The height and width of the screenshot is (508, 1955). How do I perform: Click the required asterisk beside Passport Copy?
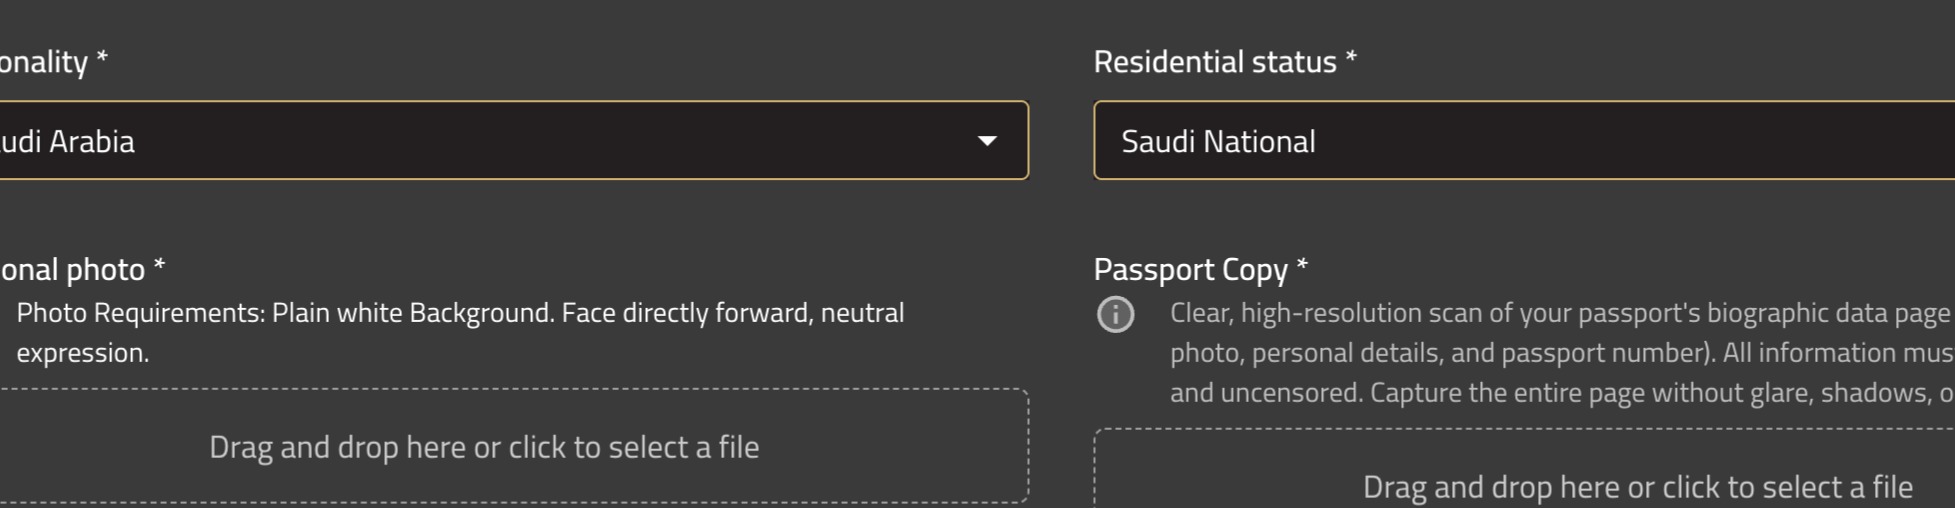pos(1302,264)
